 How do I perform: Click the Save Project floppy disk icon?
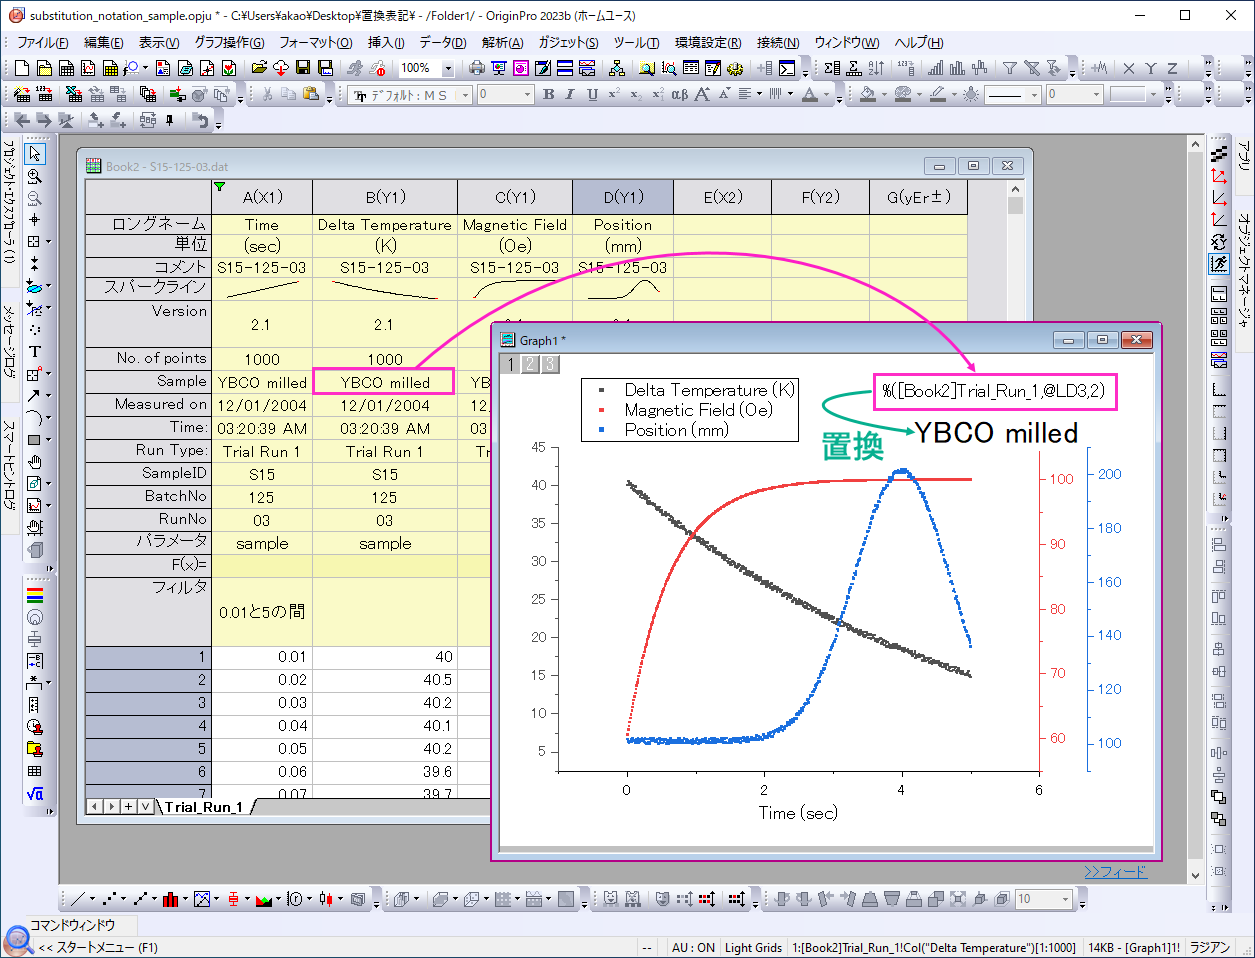303,68
